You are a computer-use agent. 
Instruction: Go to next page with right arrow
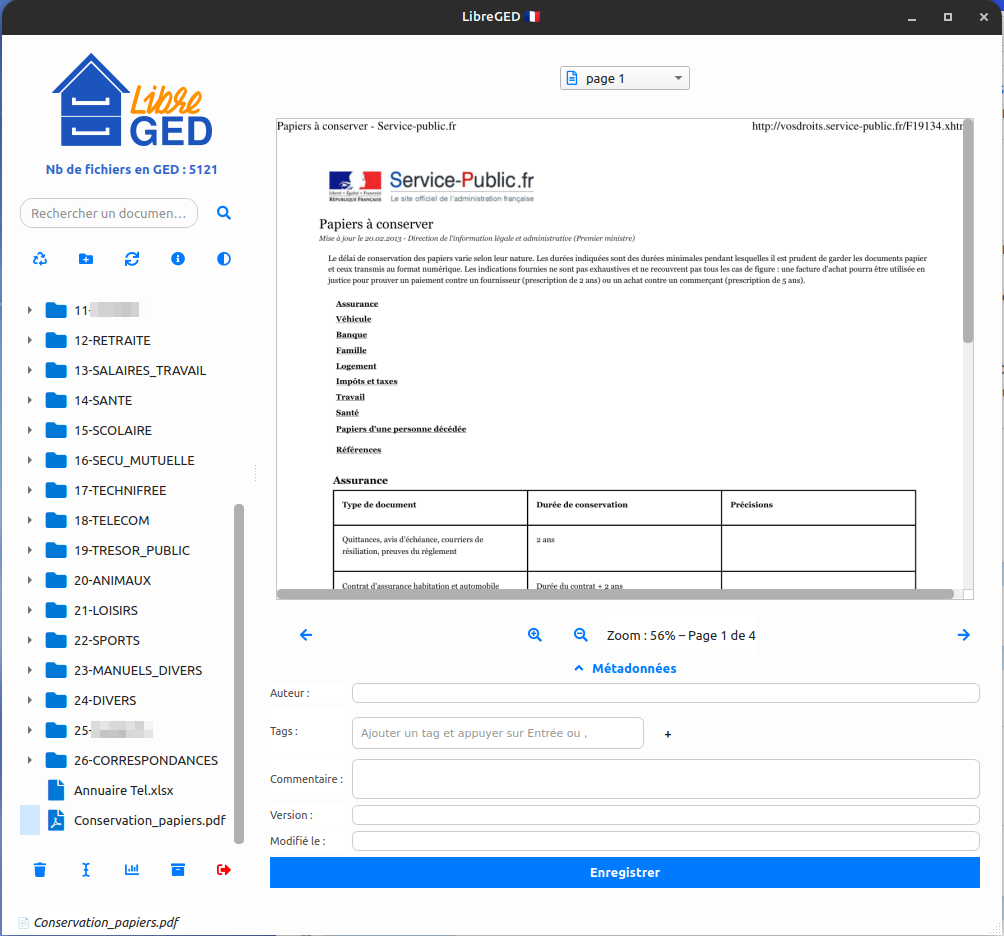tap(964, 635)
